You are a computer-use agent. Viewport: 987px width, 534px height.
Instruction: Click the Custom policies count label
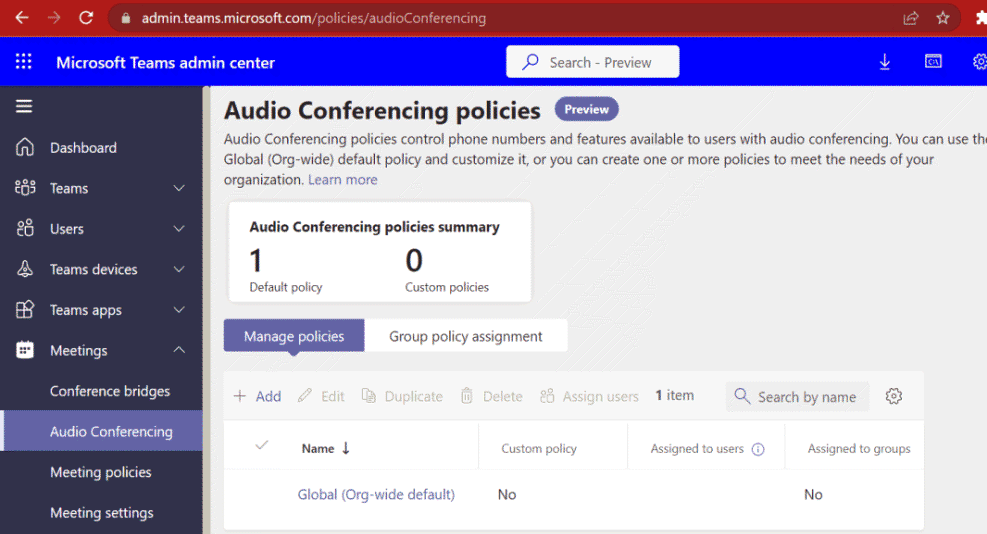[447, 287]
